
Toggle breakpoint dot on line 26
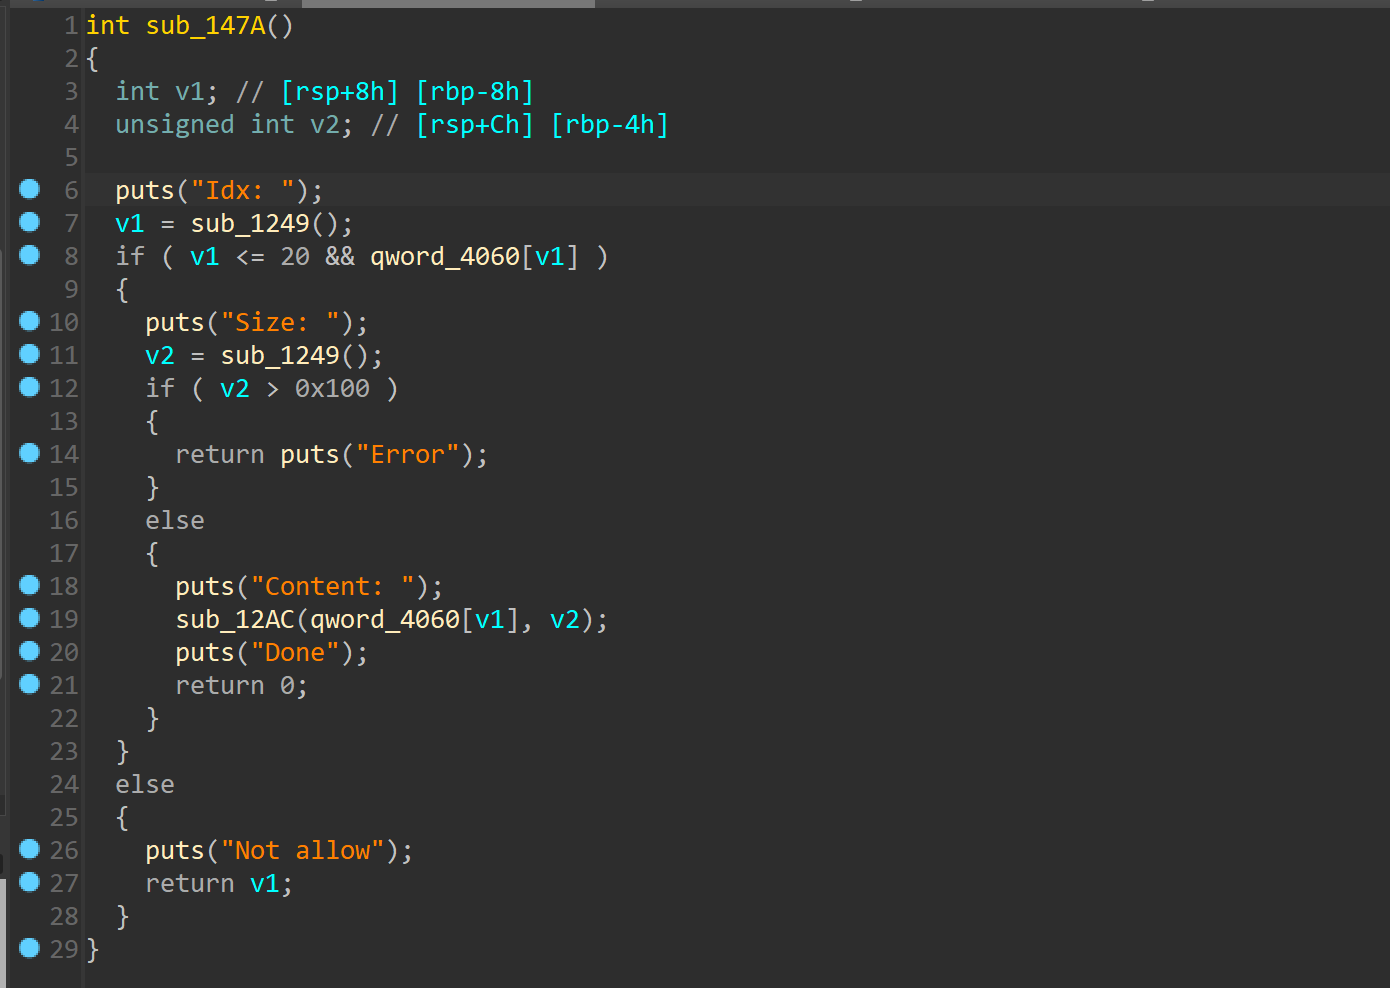(x=30, y=849)
